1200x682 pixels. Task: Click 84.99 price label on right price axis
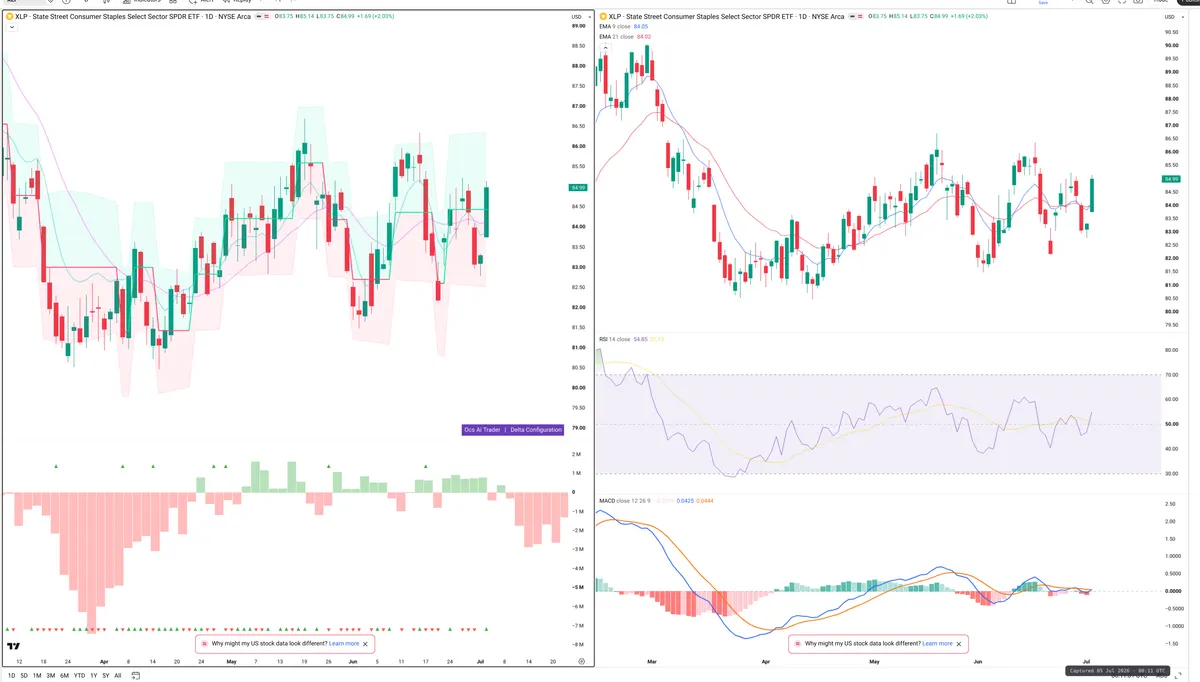click(x=1172, y=179)
